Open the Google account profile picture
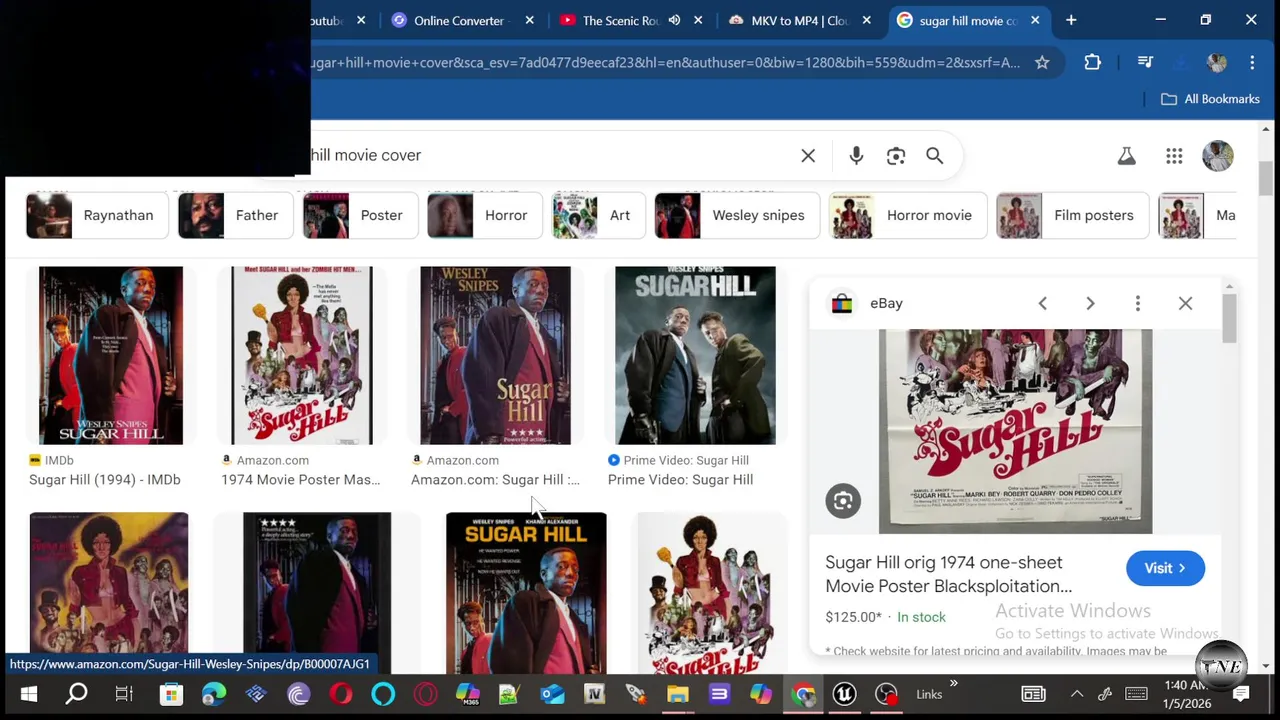 click(1217, 156)
